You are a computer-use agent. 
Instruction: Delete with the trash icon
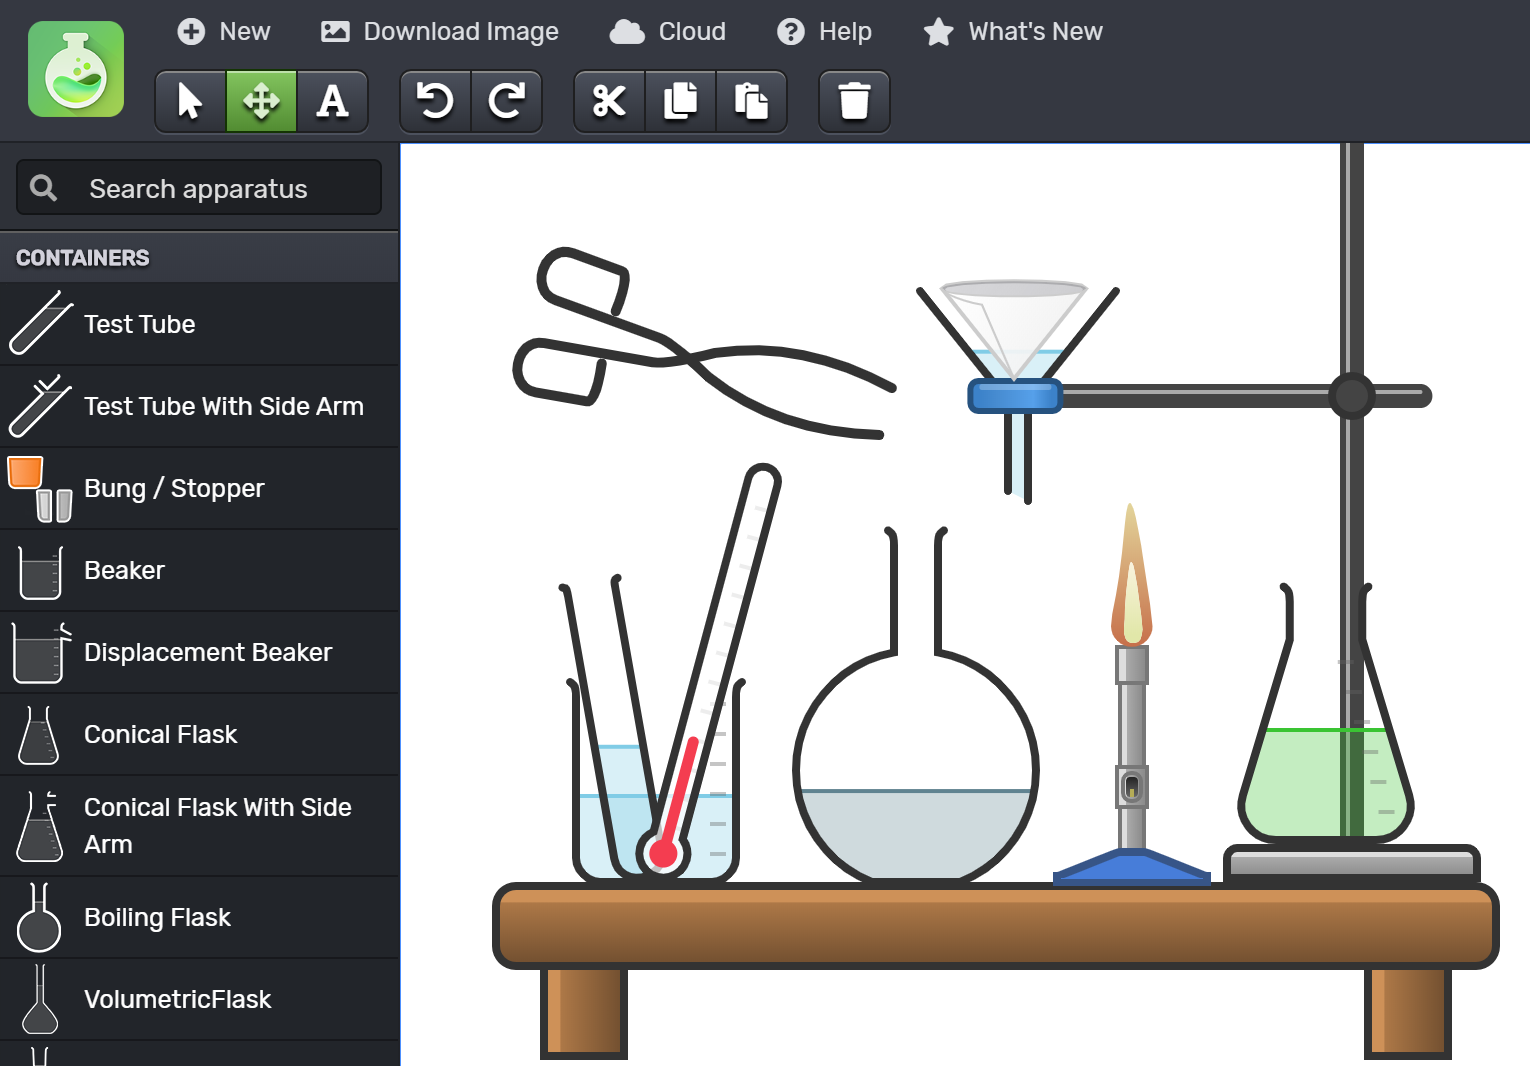(x=854, y=101)
